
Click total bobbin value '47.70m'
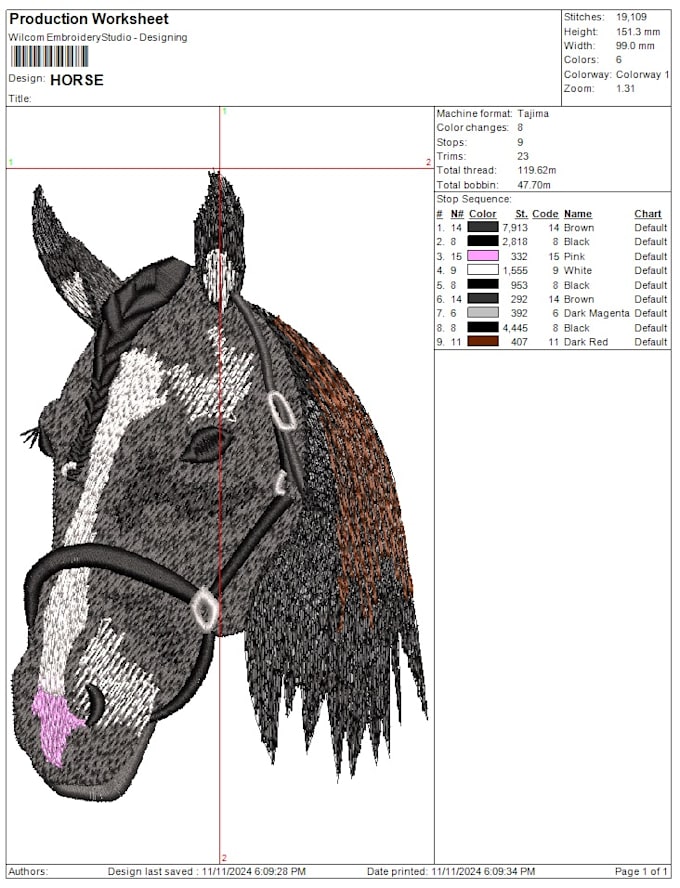pyautogui.click(x=534, y=185)
